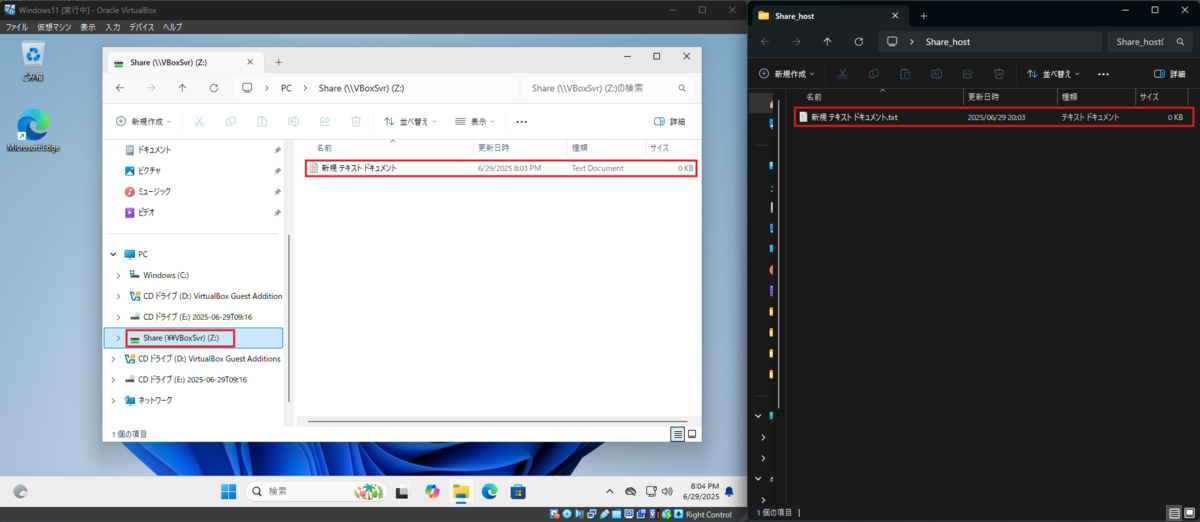Go up one level in the Share (Z:) window
Screen dimensions: 1200x522
[x=182, y=88]
